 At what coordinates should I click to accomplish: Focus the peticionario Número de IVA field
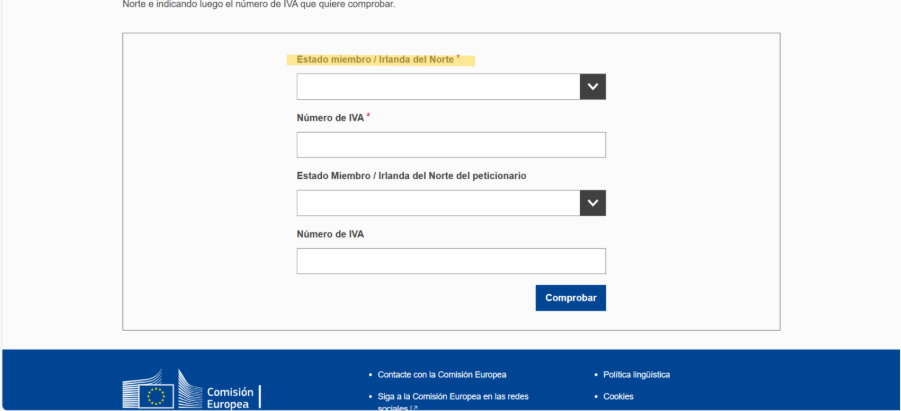coord(451,261)
